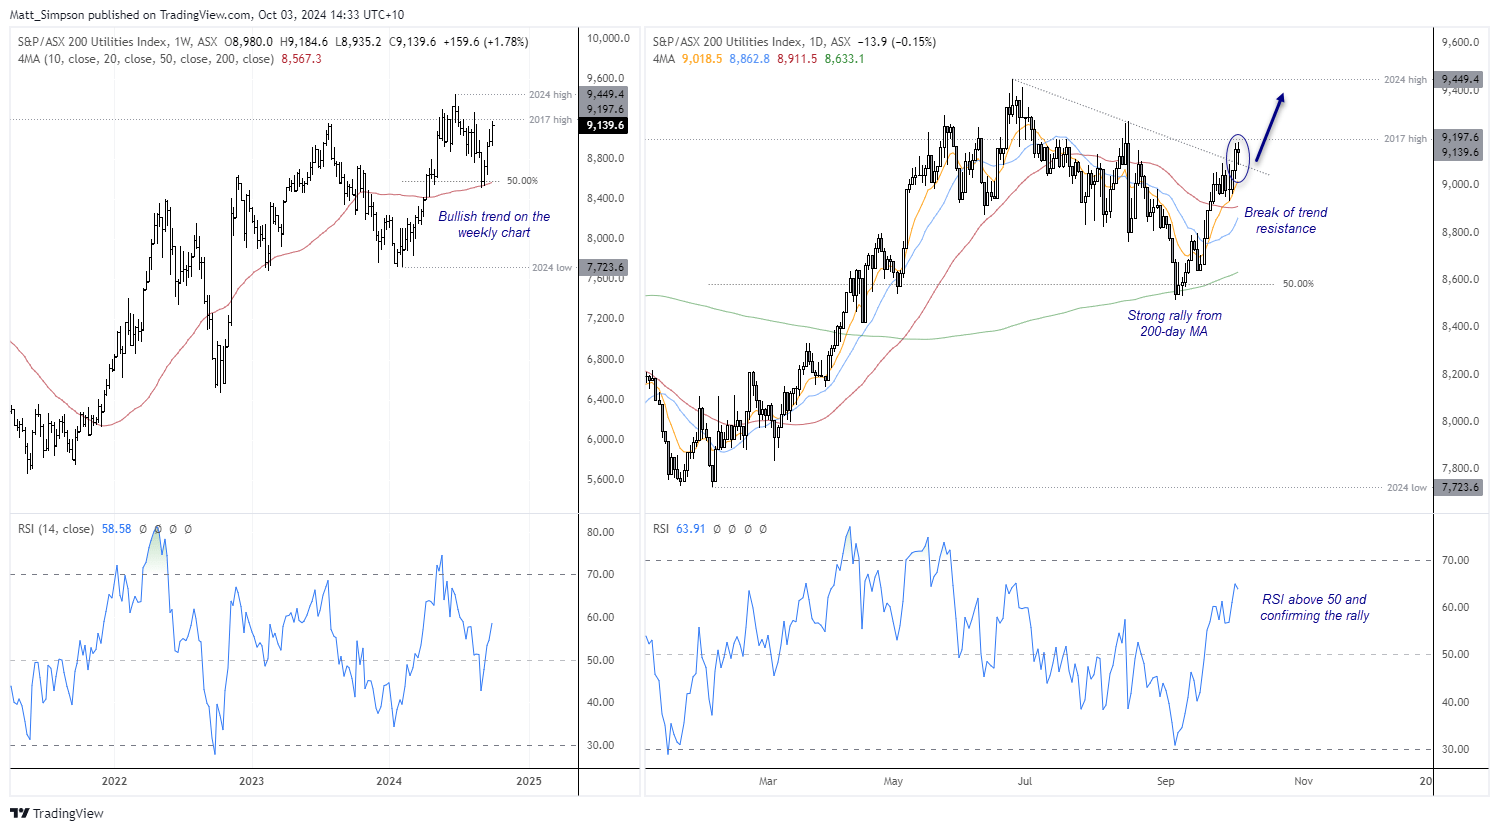Click the 9,449.4 price tag on daily axis
Screen dimensions: 1499x831
tap(1461, 80)
